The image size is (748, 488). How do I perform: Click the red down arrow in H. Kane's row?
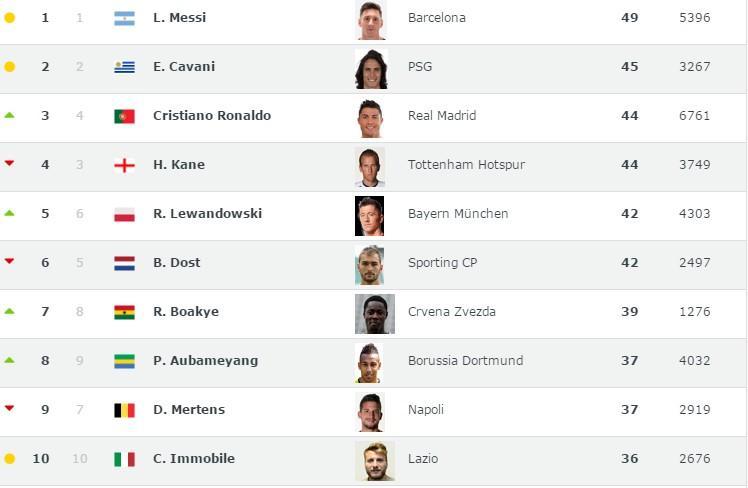(x=9, y=164)
